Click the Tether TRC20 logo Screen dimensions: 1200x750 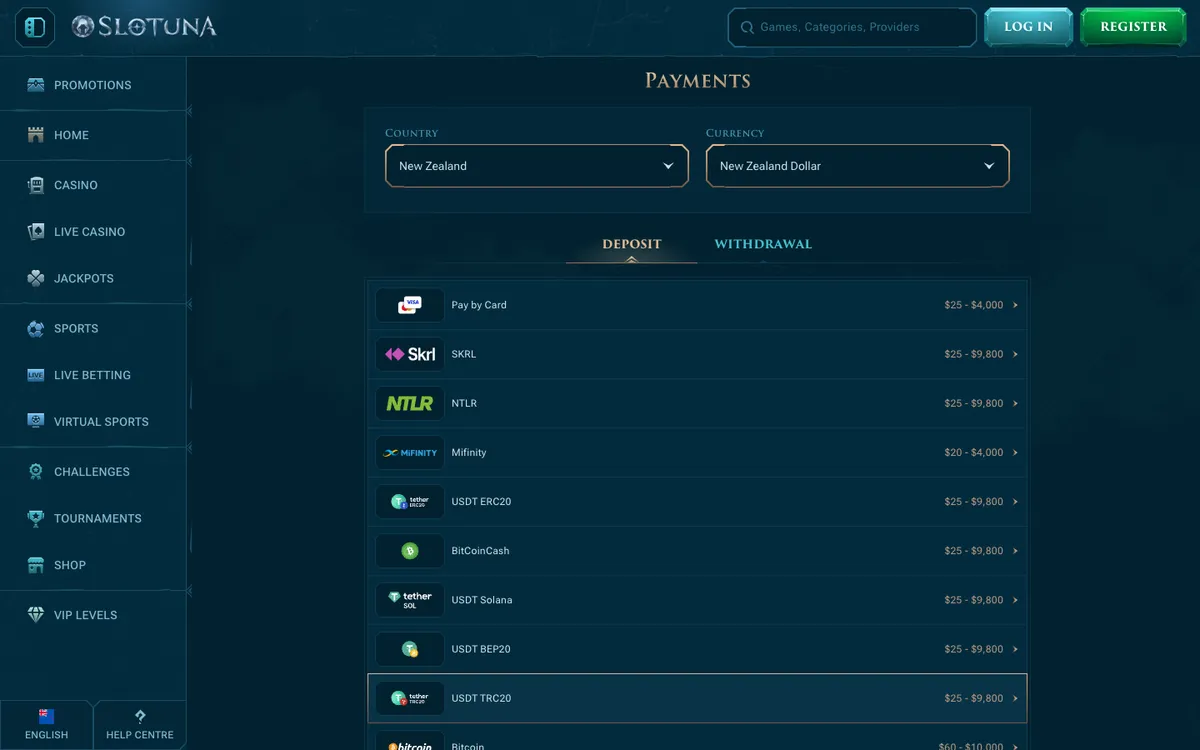[410, 698]
